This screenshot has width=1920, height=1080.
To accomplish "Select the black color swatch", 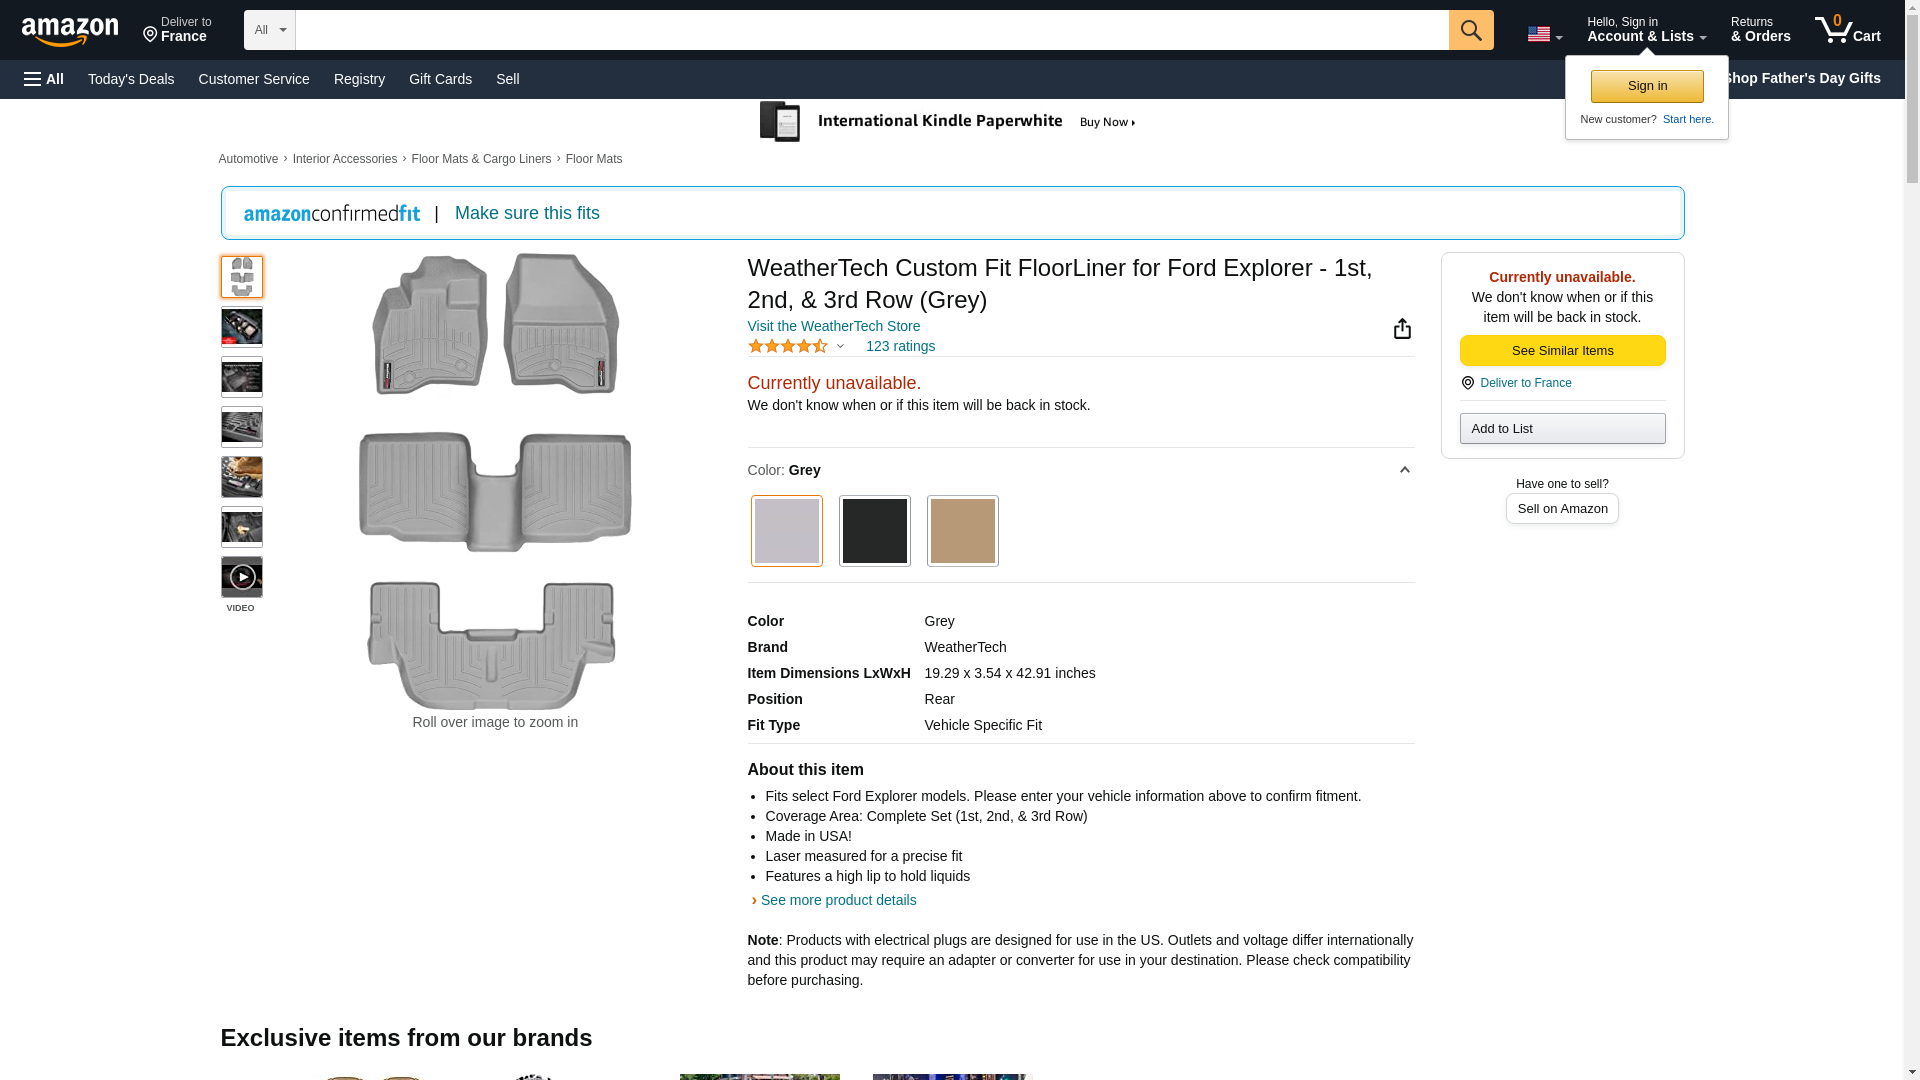I will pos(874,531).
